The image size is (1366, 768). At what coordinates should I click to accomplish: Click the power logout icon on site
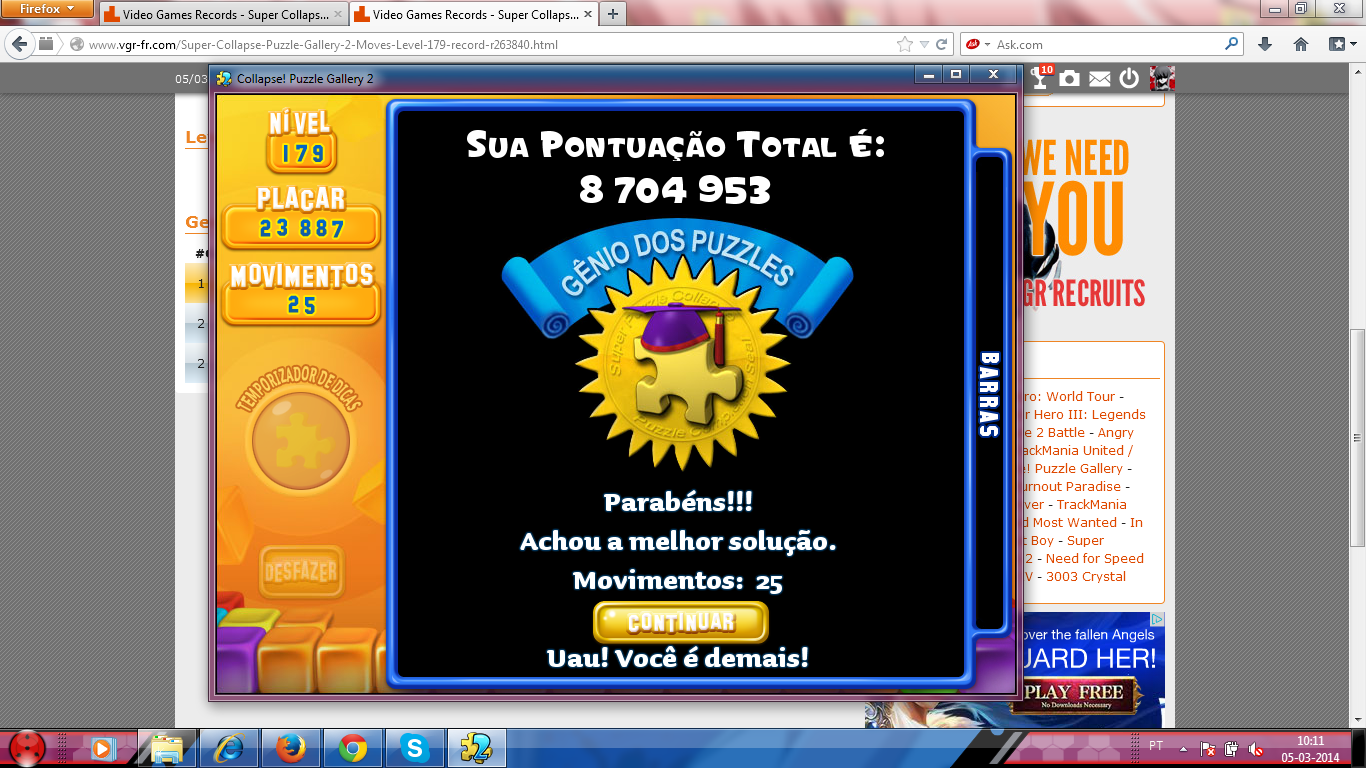click(1130, 78)
